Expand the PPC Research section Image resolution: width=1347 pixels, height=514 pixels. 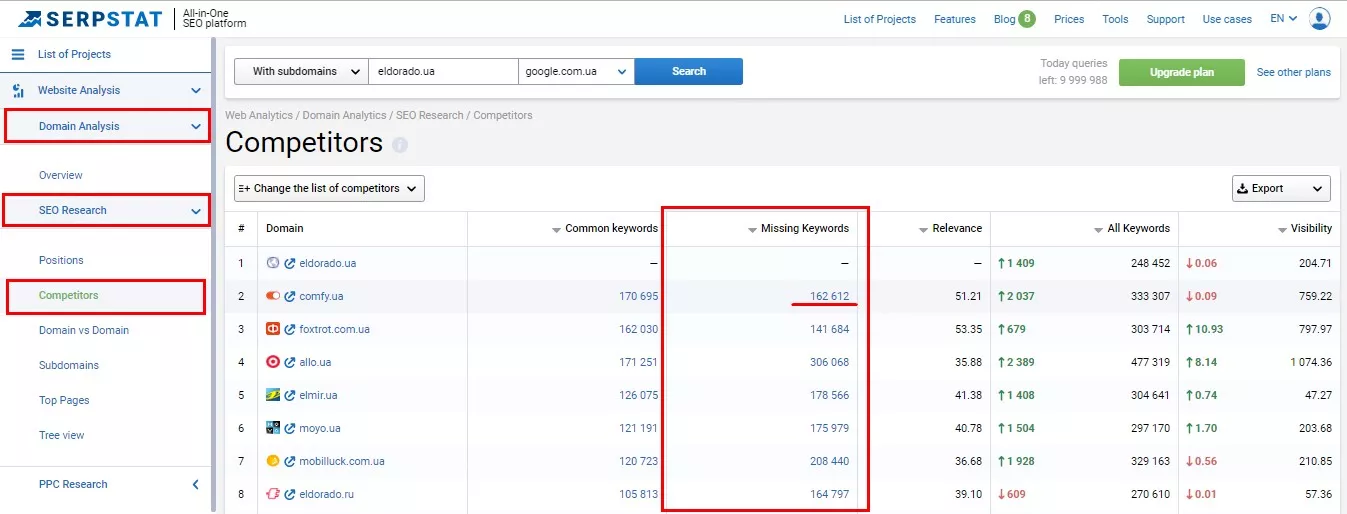tap(196, 484)
